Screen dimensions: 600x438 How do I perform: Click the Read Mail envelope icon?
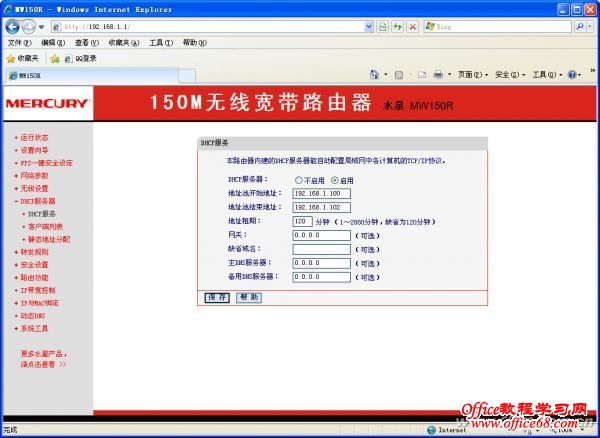(422, 75)
